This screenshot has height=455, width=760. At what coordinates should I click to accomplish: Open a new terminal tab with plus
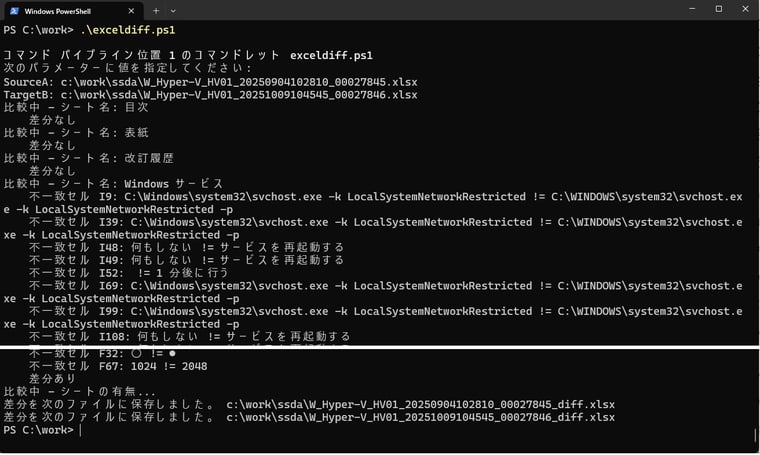pyautogui.click(x=156, y=11)
